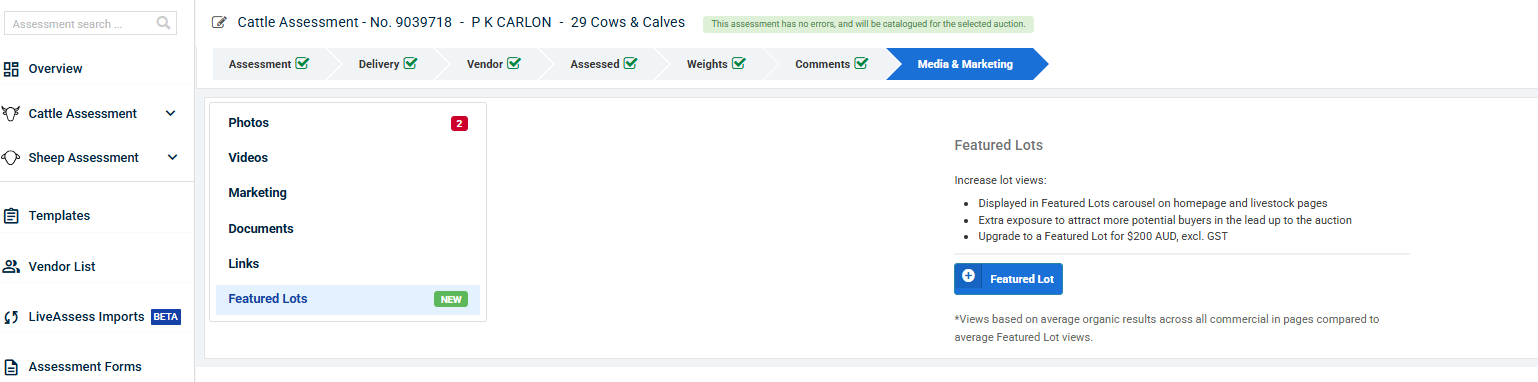Click the cattle head icon in sidebar
The image size is (1538, 382).
(x=12, y=114)
